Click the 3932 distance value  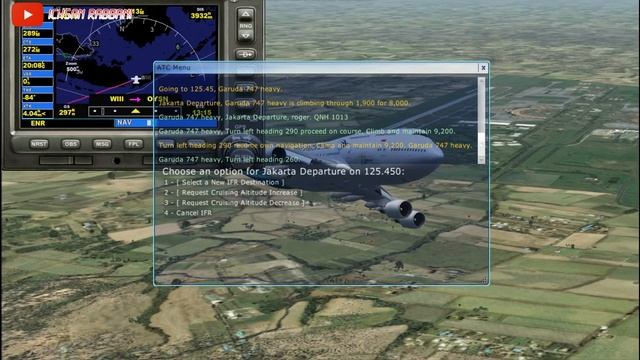click(x=201, y=16)
